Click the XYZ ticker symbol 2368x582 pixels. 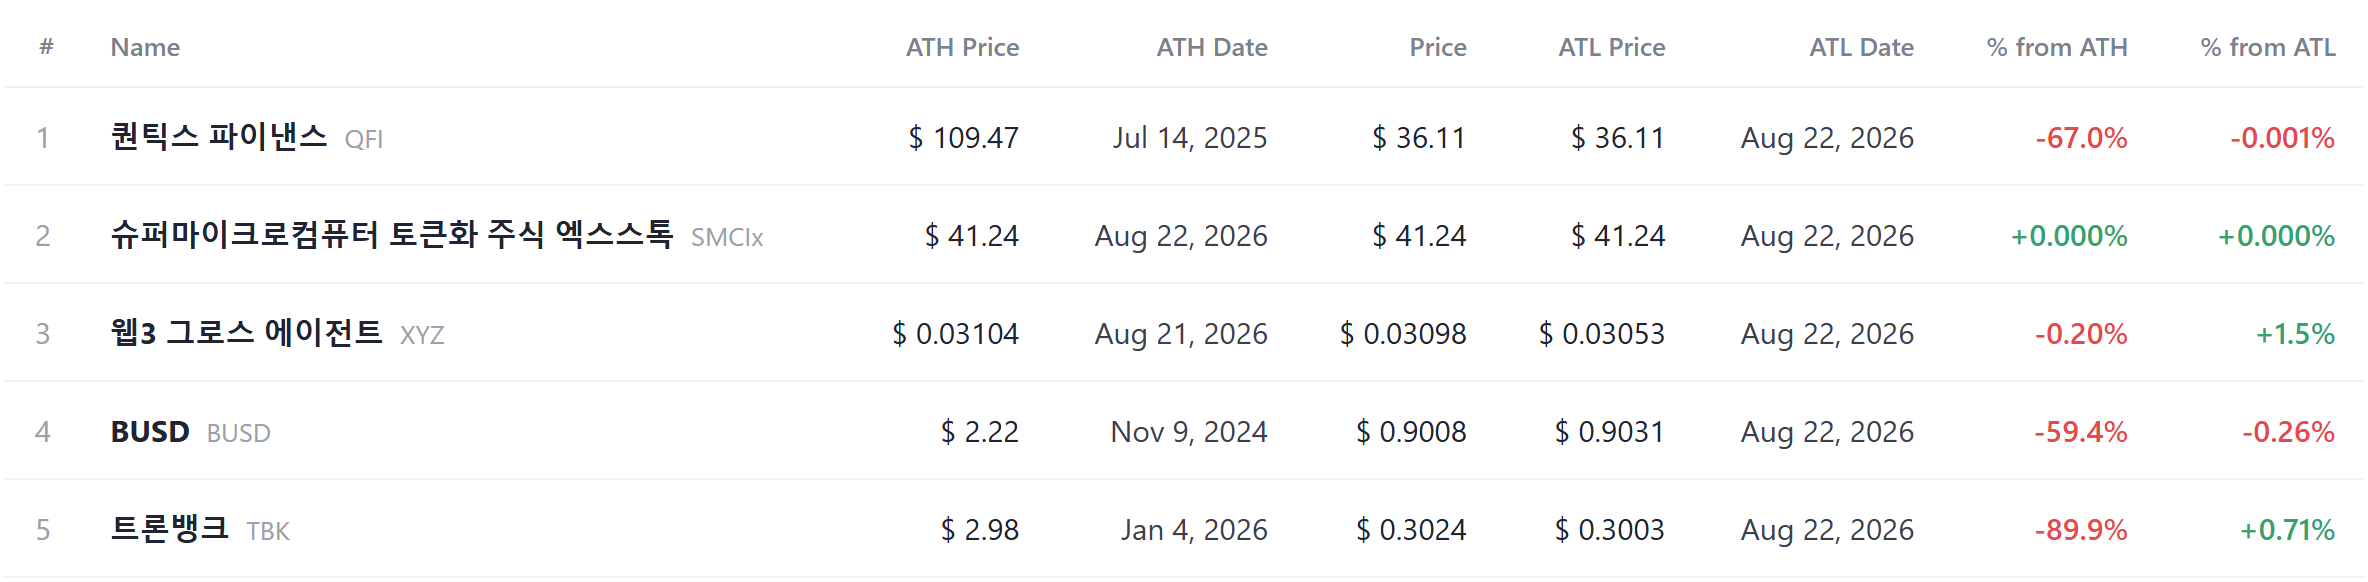pyautogui.click(x=422, y=335)
